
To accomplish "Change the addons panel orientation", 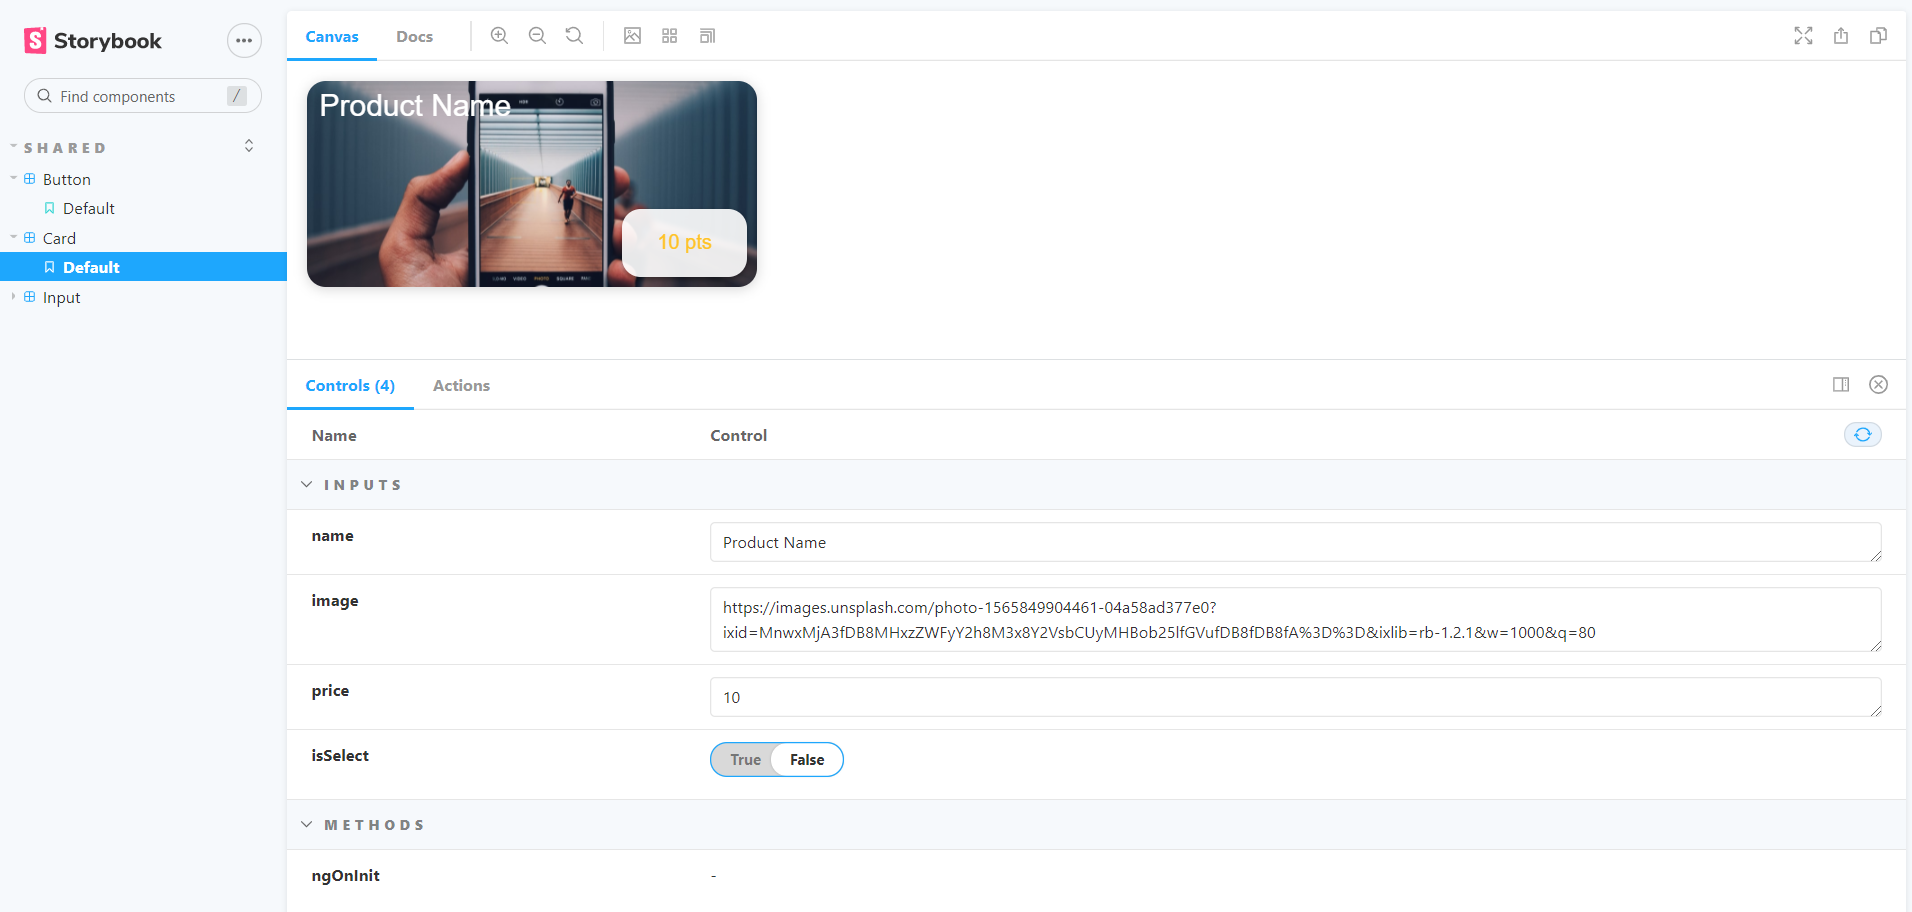I will [1841, 385].
